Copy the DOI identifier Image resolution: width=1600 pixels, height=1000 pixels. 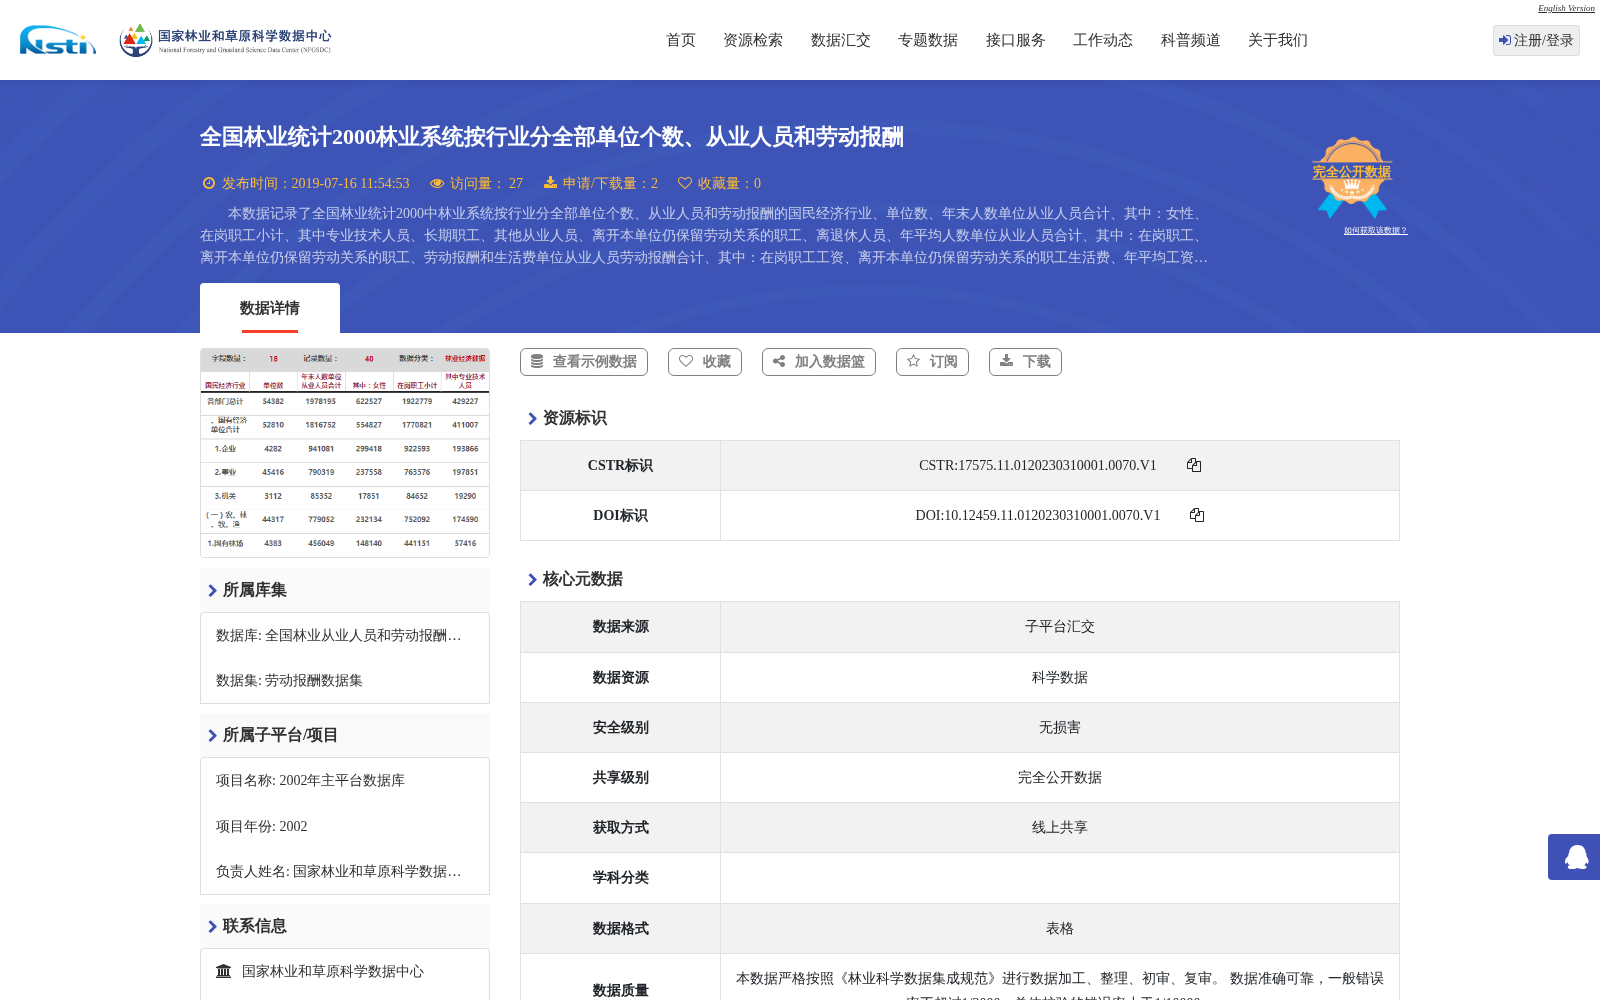[x=1197, y=515]
